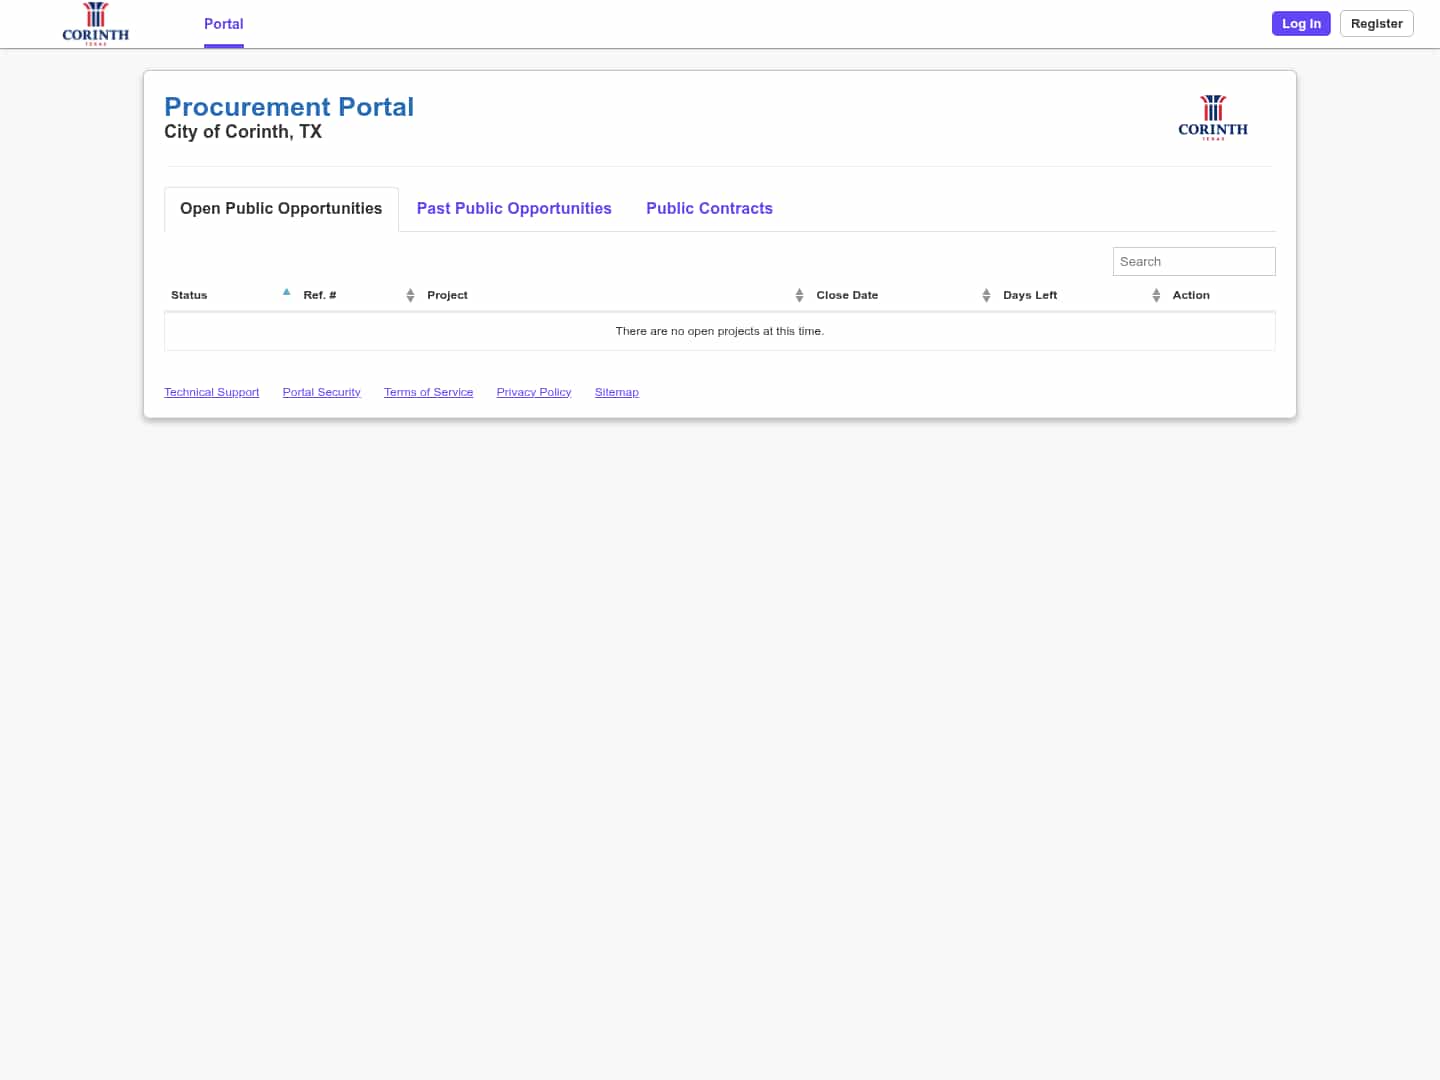Open the Terms of Service link
The height and width of the screenshot is (1080, 1440).
point(429,392)
